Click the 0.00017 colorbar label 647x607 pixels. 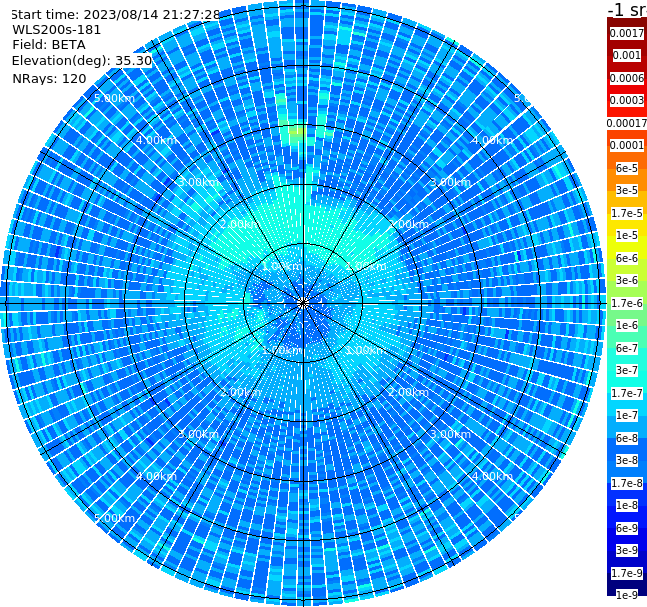626,123
